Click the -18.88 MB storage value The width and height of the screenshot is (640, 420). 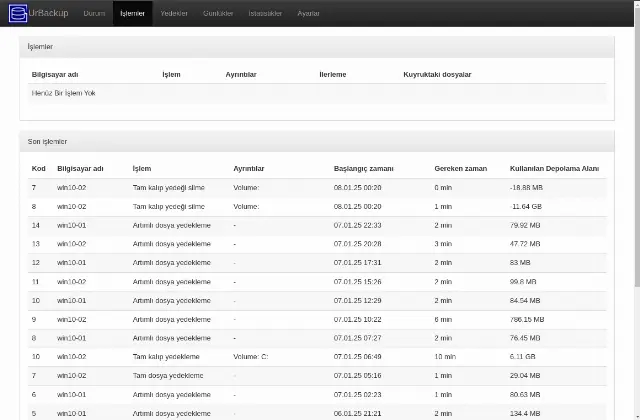click(x=526, y=188)
